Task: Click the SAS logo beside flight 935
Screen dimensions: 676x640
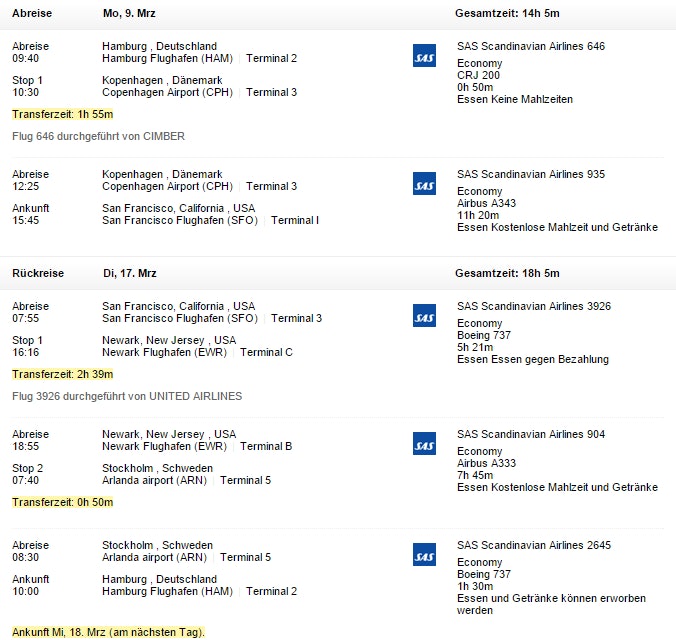Action: (424, 184)
